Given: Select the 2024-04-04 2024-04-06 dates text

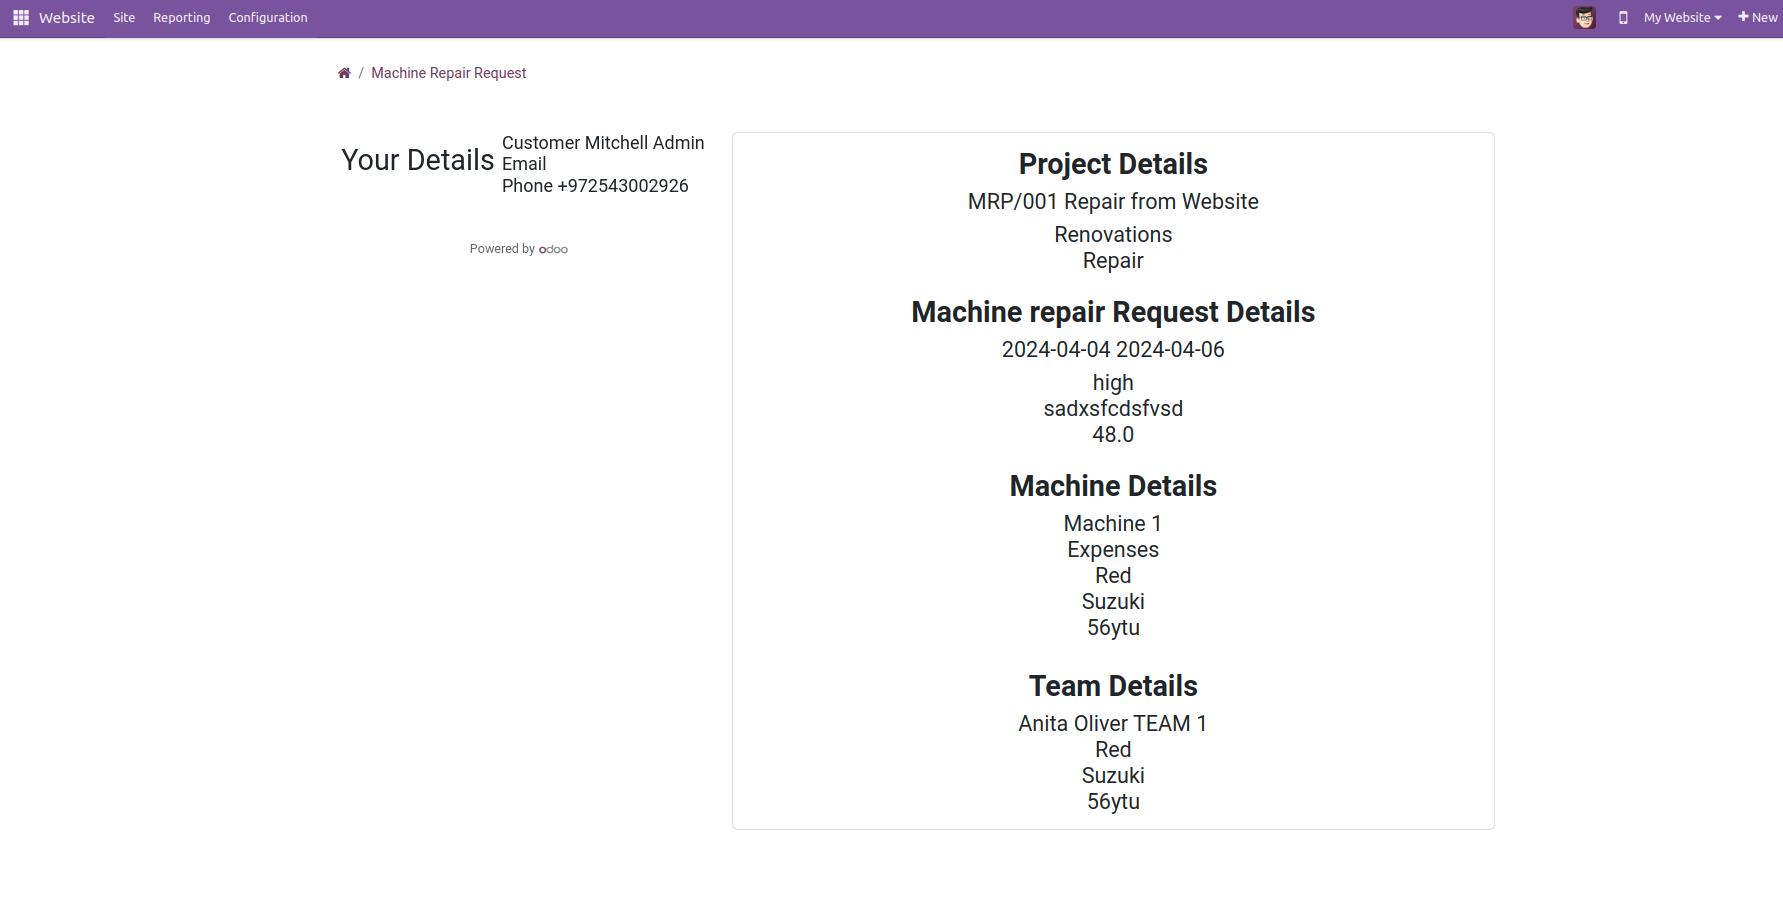Looking at the screenshot, I should [x=1113, y=350].
